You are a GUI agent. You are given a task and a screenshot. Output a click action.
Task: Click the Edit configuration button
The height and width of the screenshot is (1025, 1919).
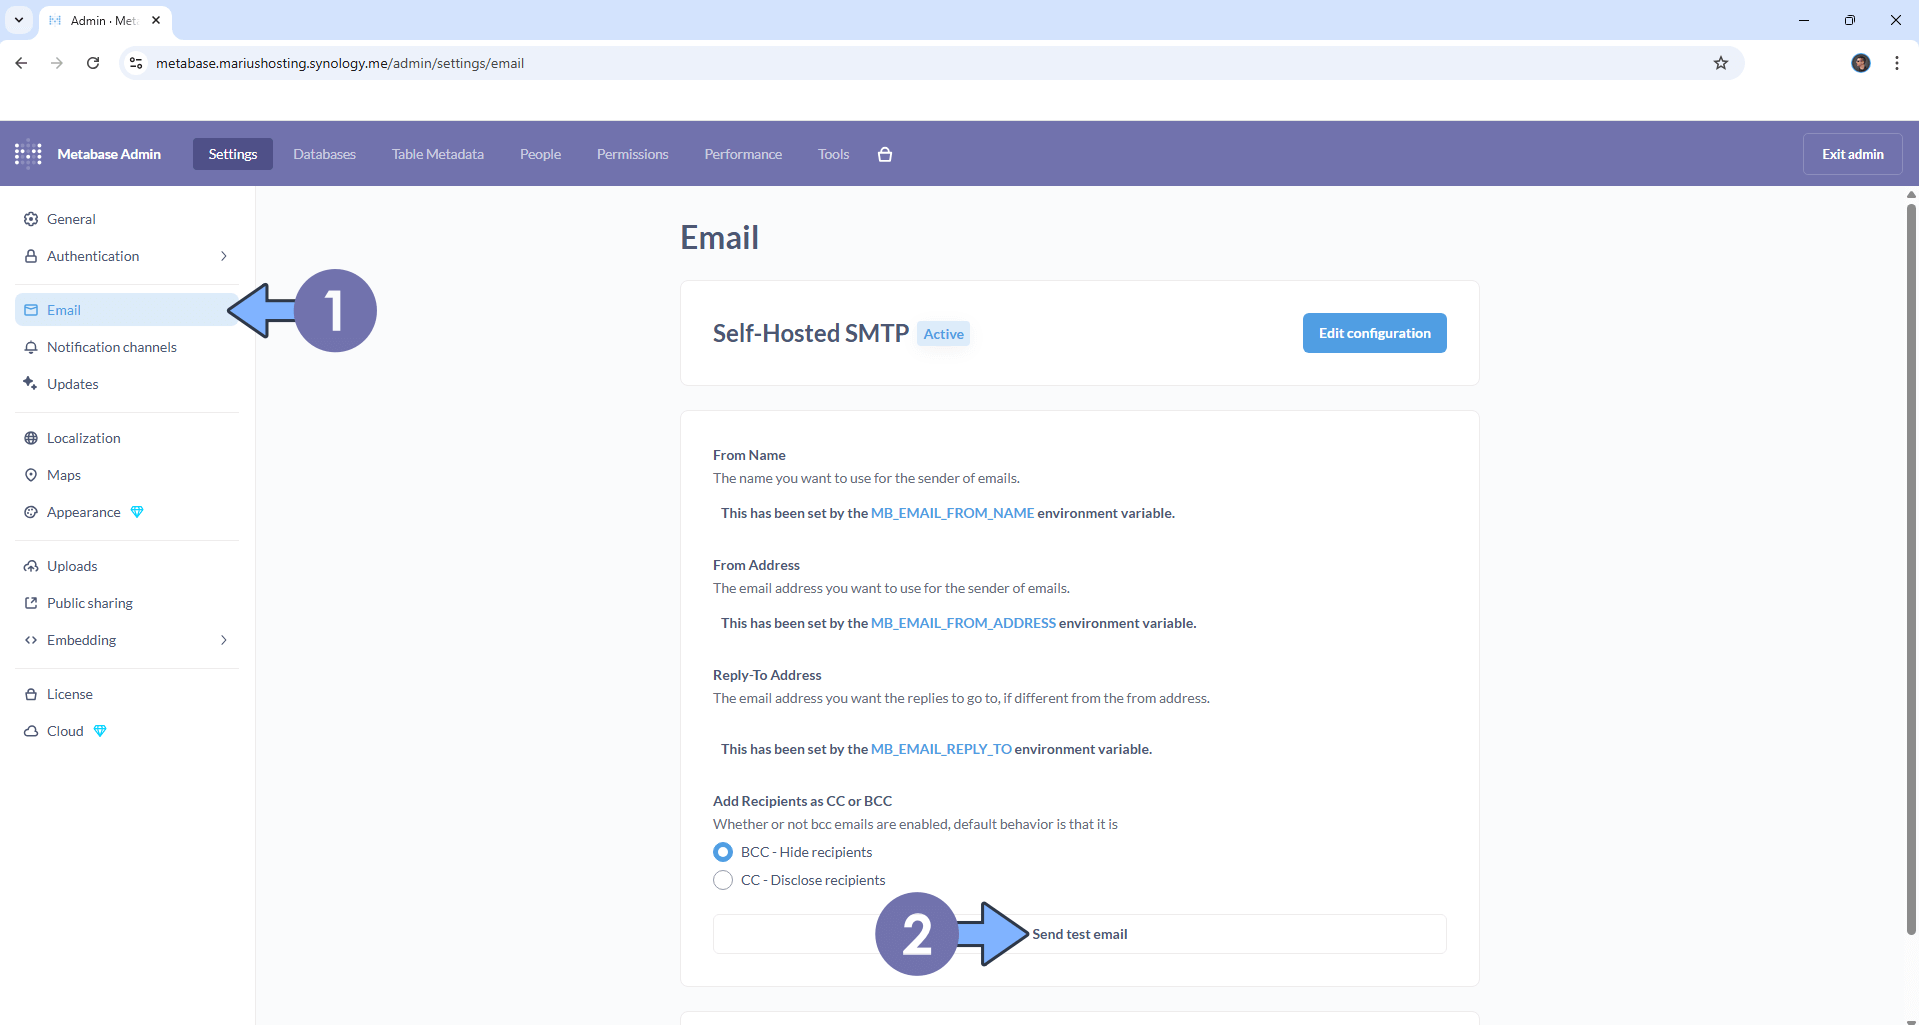pos(1374,333)
